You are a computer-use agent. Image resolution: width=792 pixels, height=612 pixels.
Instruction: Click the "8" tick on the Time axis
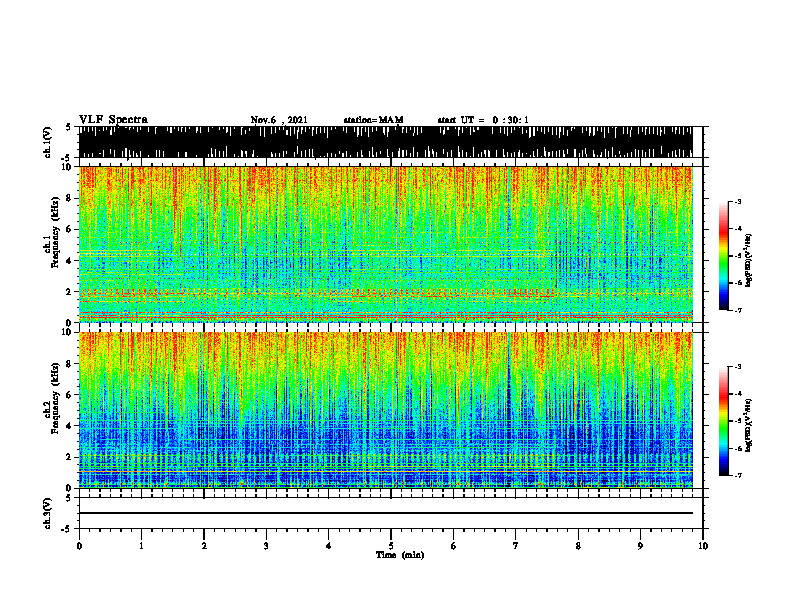(x=578, y=546)
